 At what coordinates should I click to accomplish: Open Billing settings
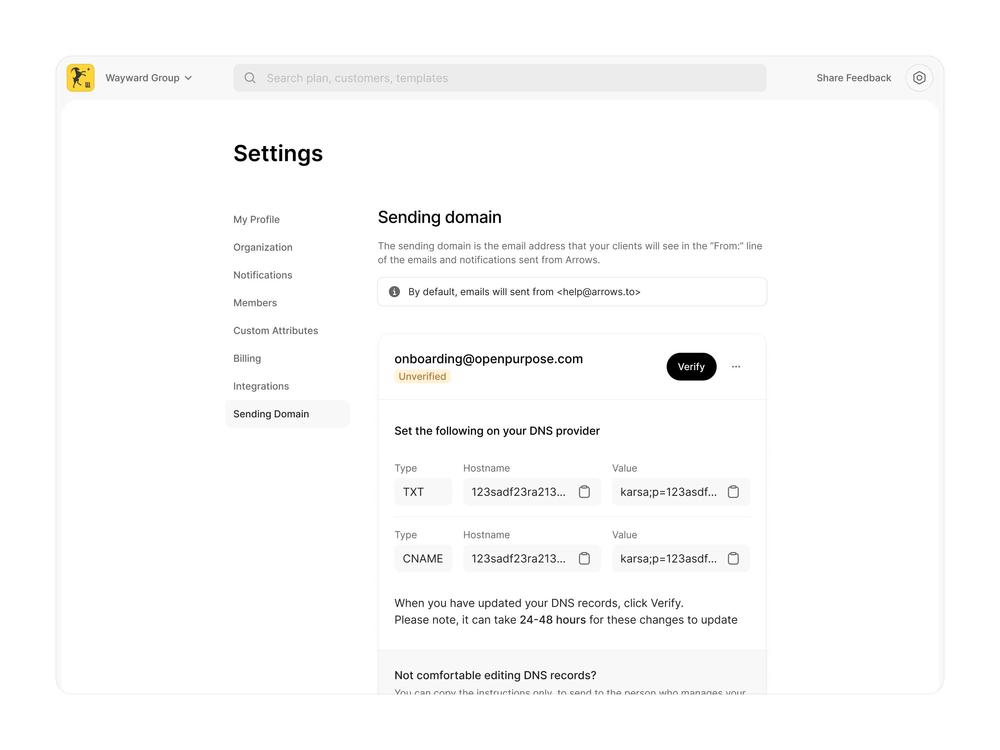[x=247, y=358]
